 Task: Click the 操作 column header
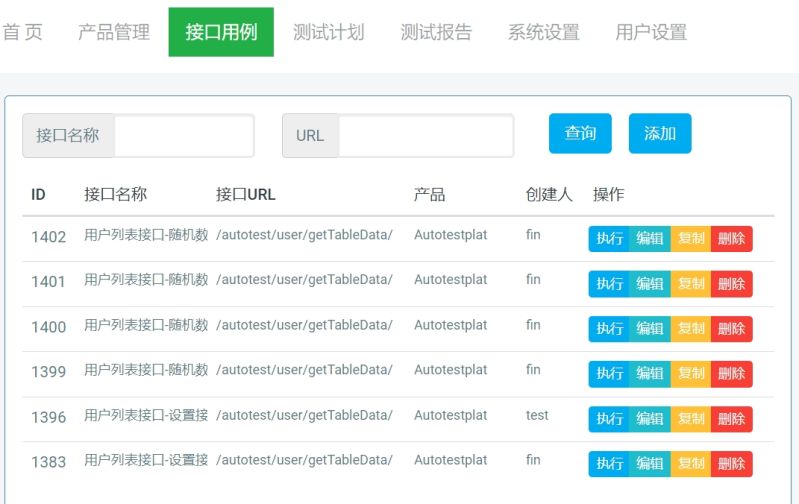(x=608, y=194)
